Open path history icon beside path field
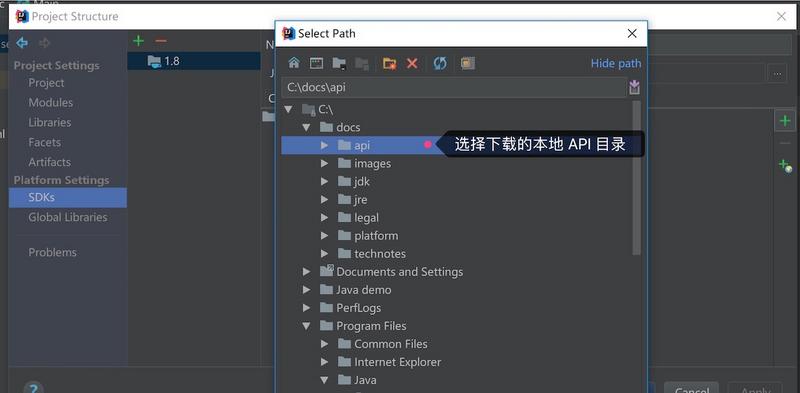The width and height of the screenshot is (800, 393). [634, 87]
